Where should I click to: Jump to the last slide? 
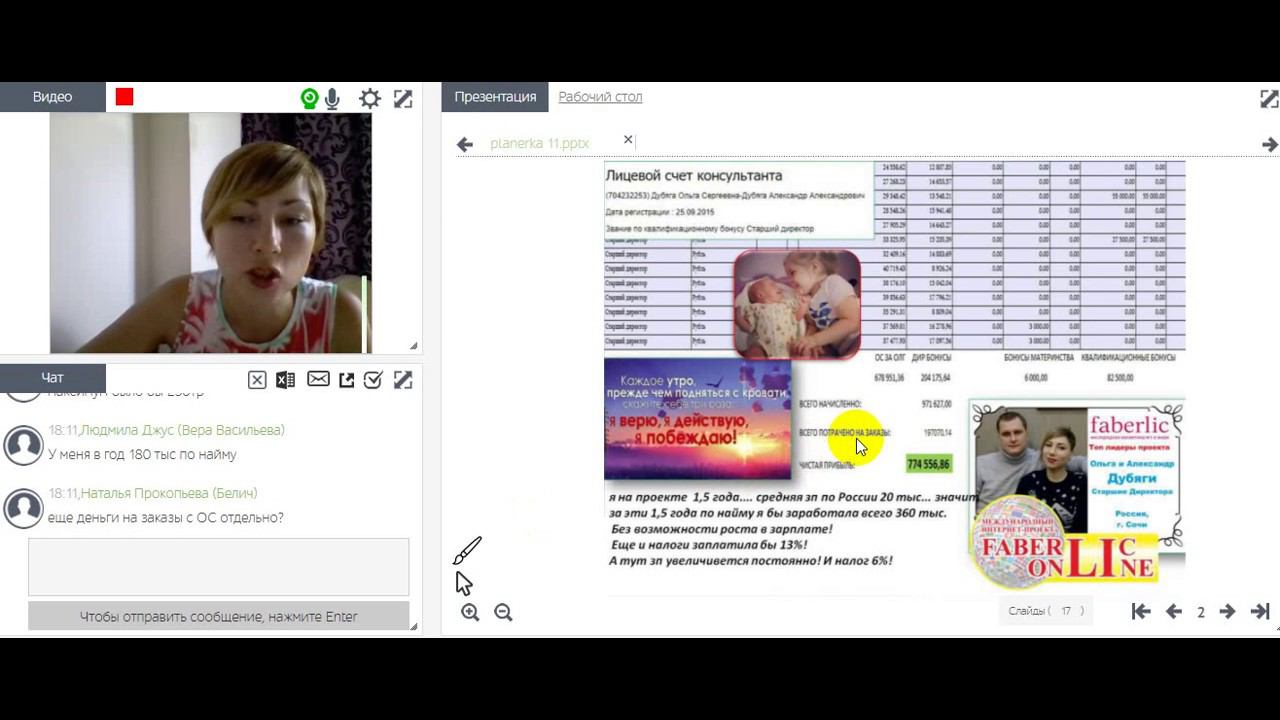pyautogui.click(x=1260, y=612)
